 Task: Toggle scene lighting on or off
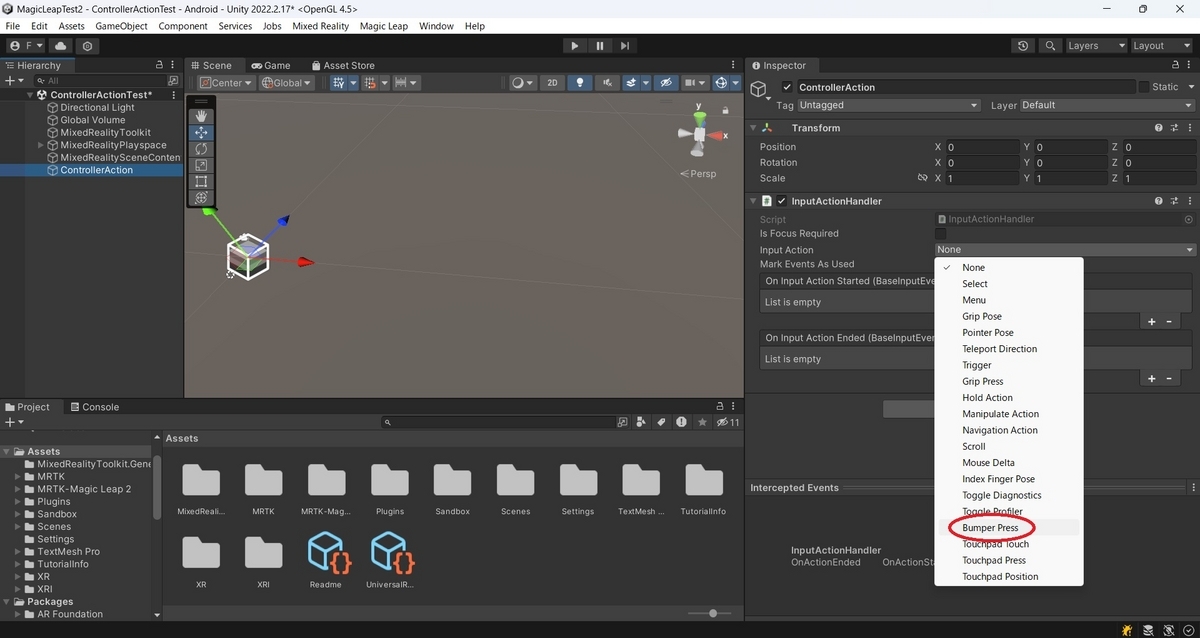(x=579, y=83)
